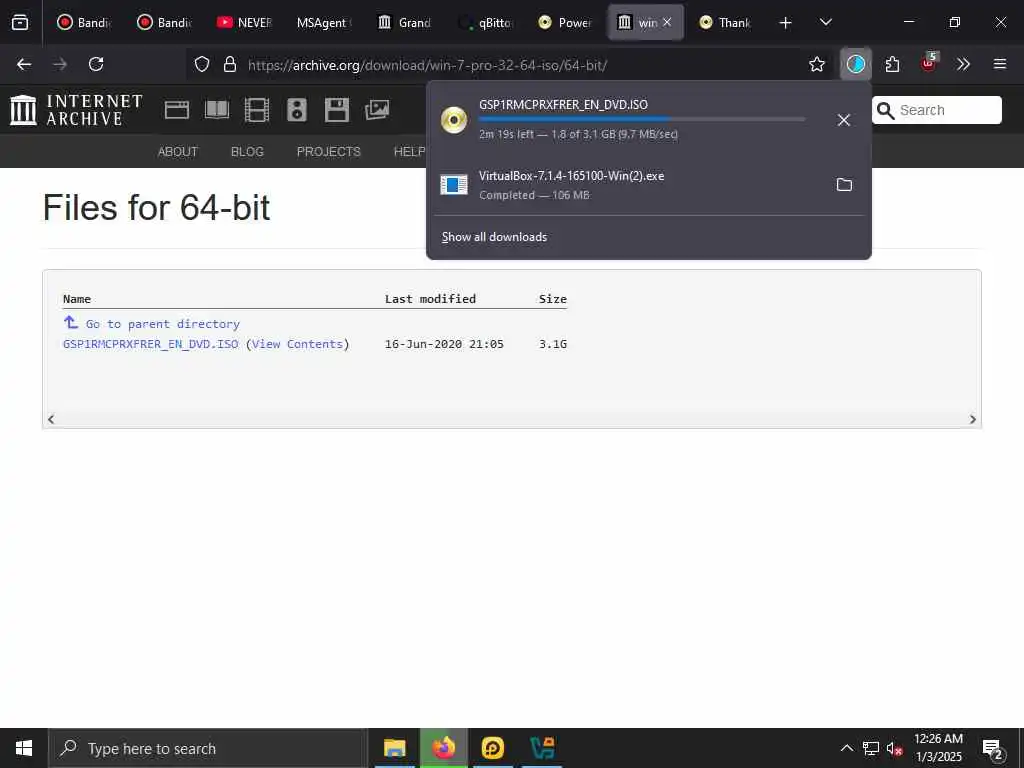Screen dimensions: 1024x768
Task: Open the shield tracking protection icon
Action: (202, 64)
